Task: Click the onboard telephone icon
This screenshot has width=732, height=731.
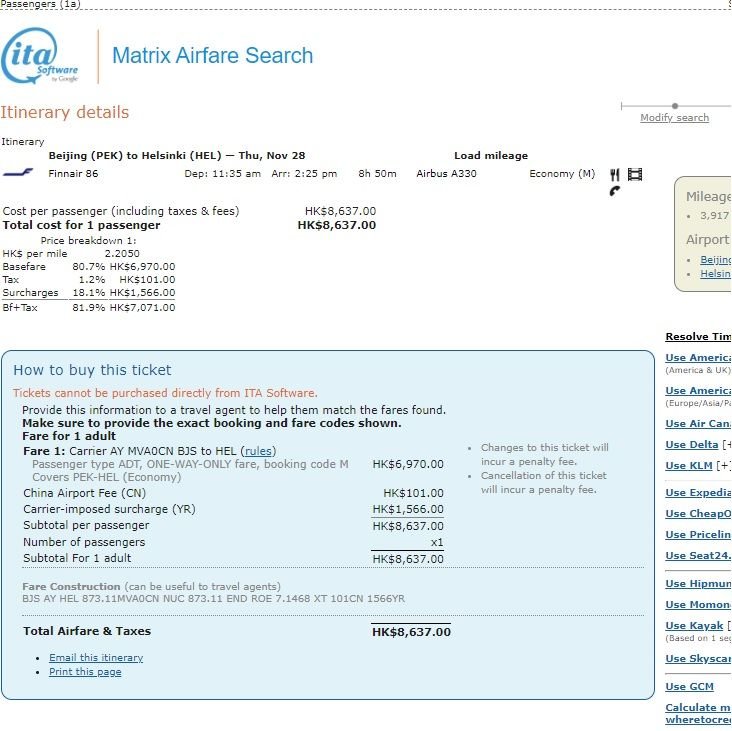Action: [614, 191]
